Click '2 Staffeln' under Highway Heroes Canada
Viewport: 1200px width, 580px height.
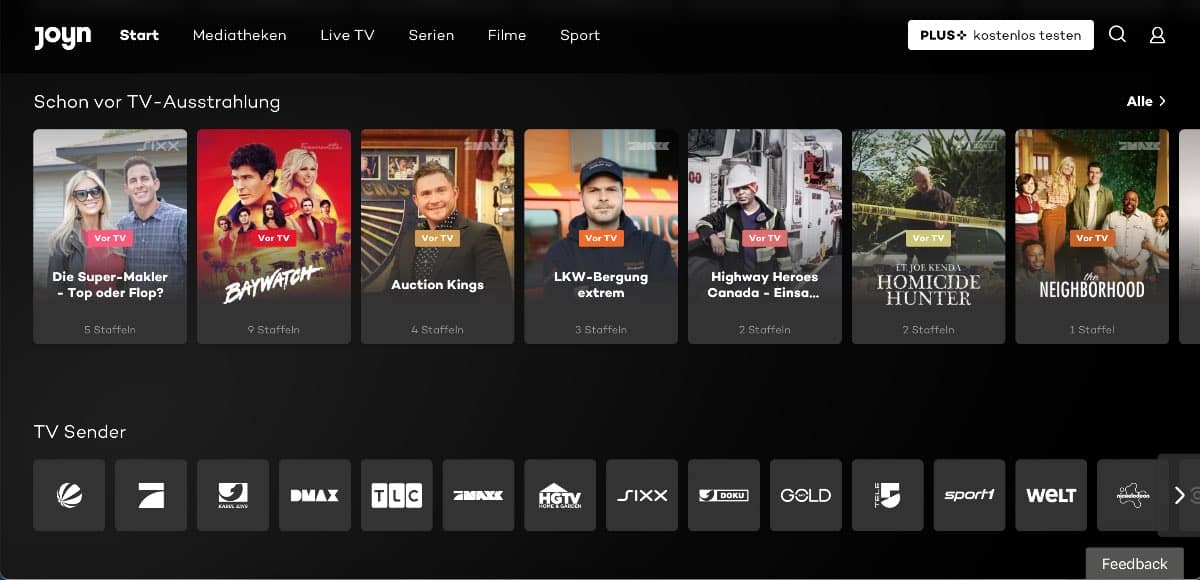click(x=765, y=329)
